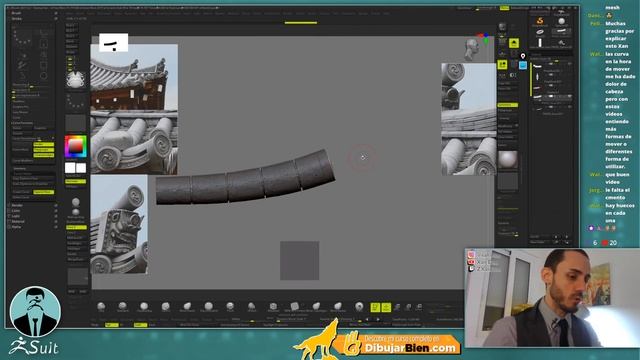Screen dimensions: 640x360
Task: Open the Twitch icon on webcam overlay
Action: 471,269
